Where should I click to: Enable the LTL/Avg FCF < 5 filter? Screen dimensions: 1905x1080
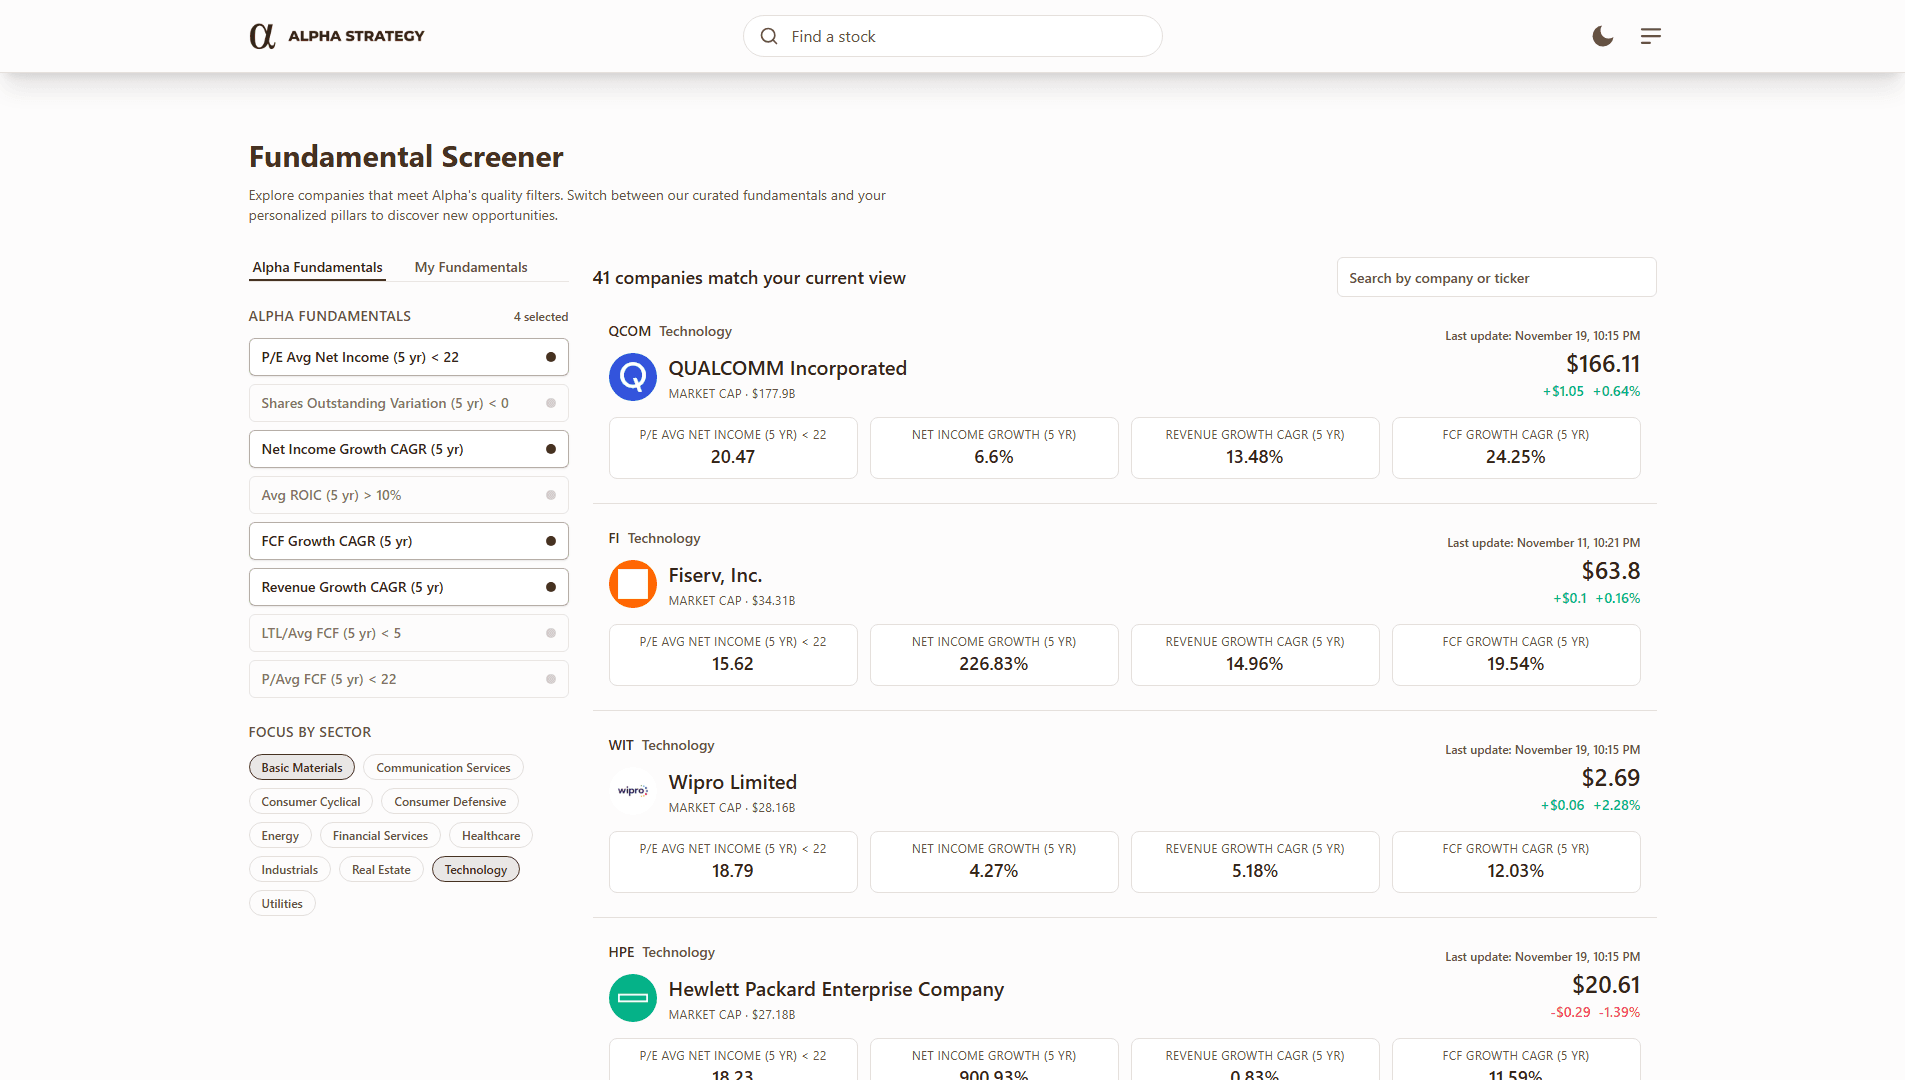(408, 633)
